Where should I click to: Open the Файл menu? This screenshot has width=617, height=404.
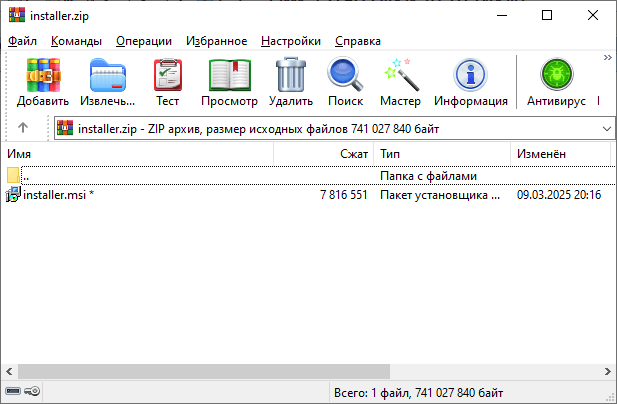click(x=22, y=41)
